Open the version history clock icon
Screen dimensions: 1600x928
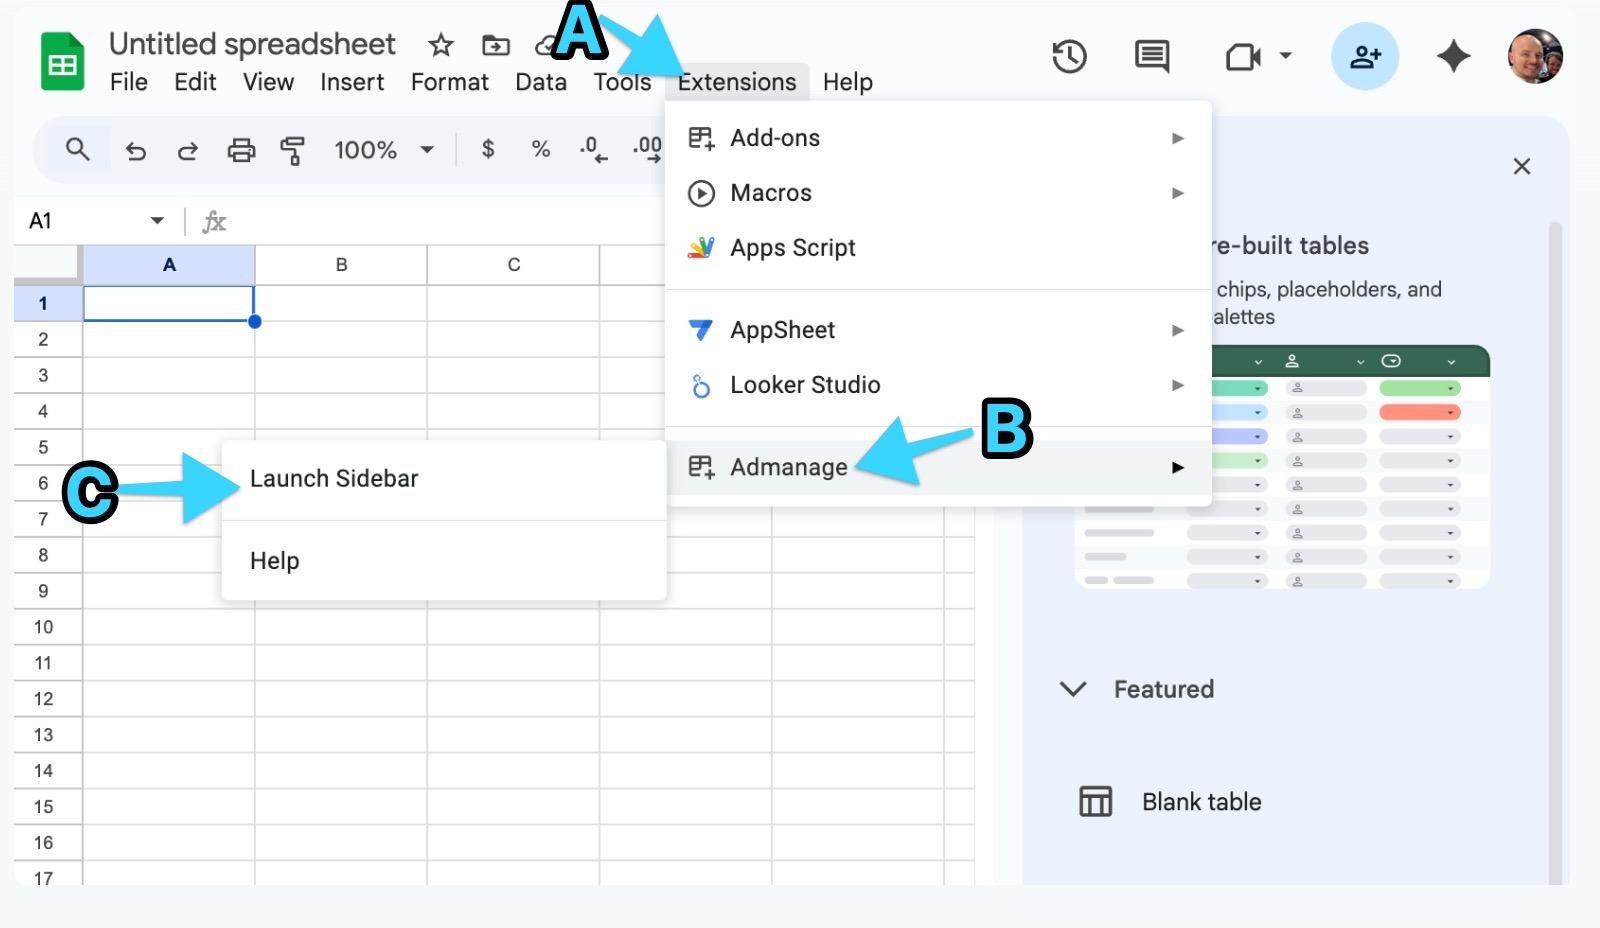pos(1069,56)
